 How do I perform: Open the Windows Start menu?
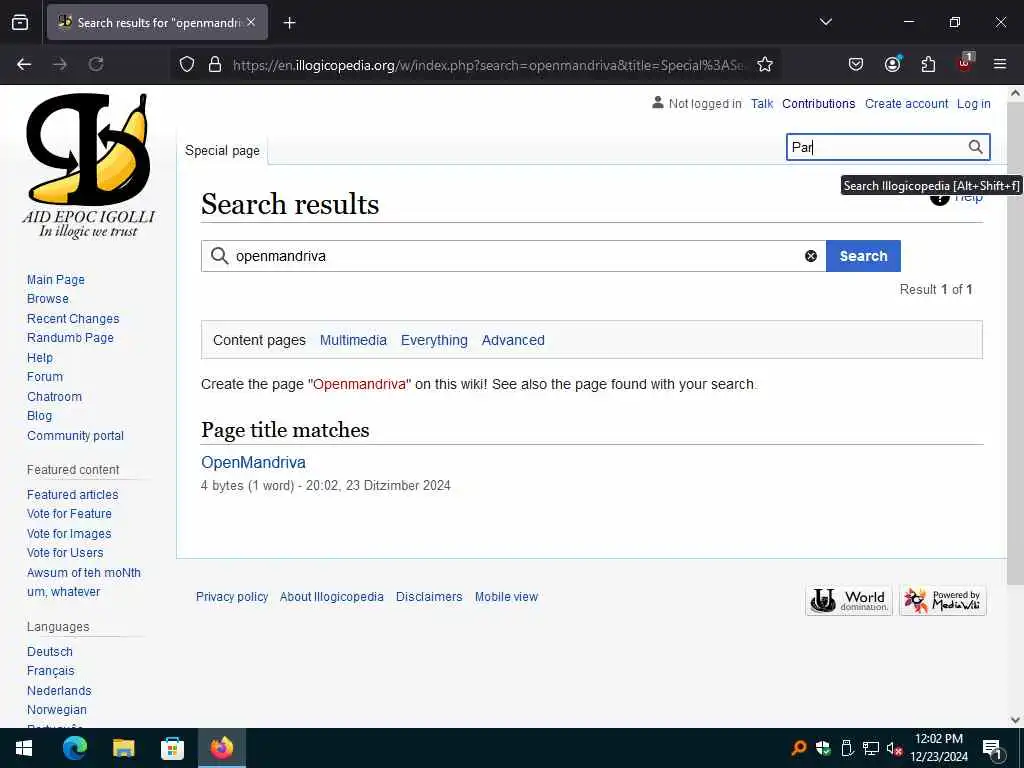pos(24,748)
